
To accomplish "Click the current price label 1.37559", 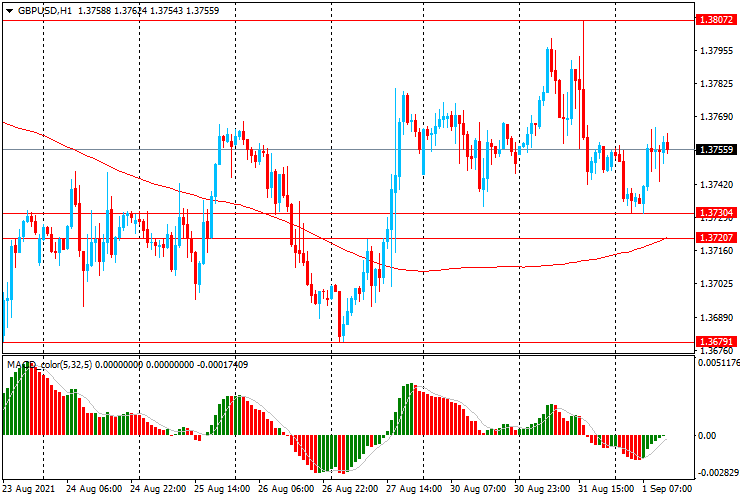I will coord(716,150).
